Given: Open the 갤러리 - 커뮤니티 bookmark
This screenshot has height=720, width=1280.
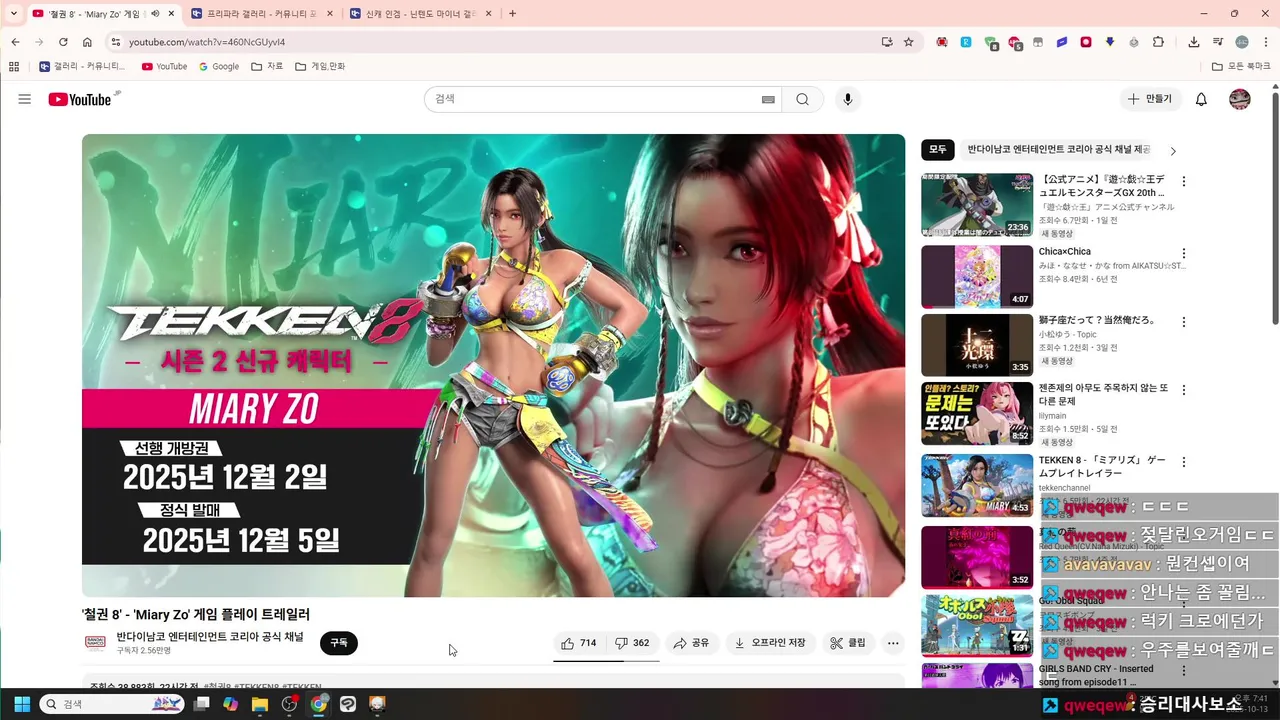Looking at the screenshot, I should (x=82, y=66).
